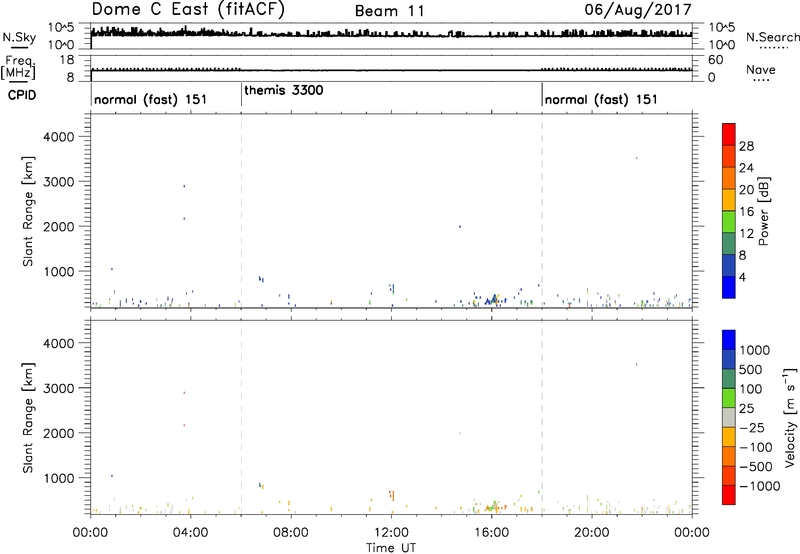Click the '4' tick on Power colorbar

742,277
